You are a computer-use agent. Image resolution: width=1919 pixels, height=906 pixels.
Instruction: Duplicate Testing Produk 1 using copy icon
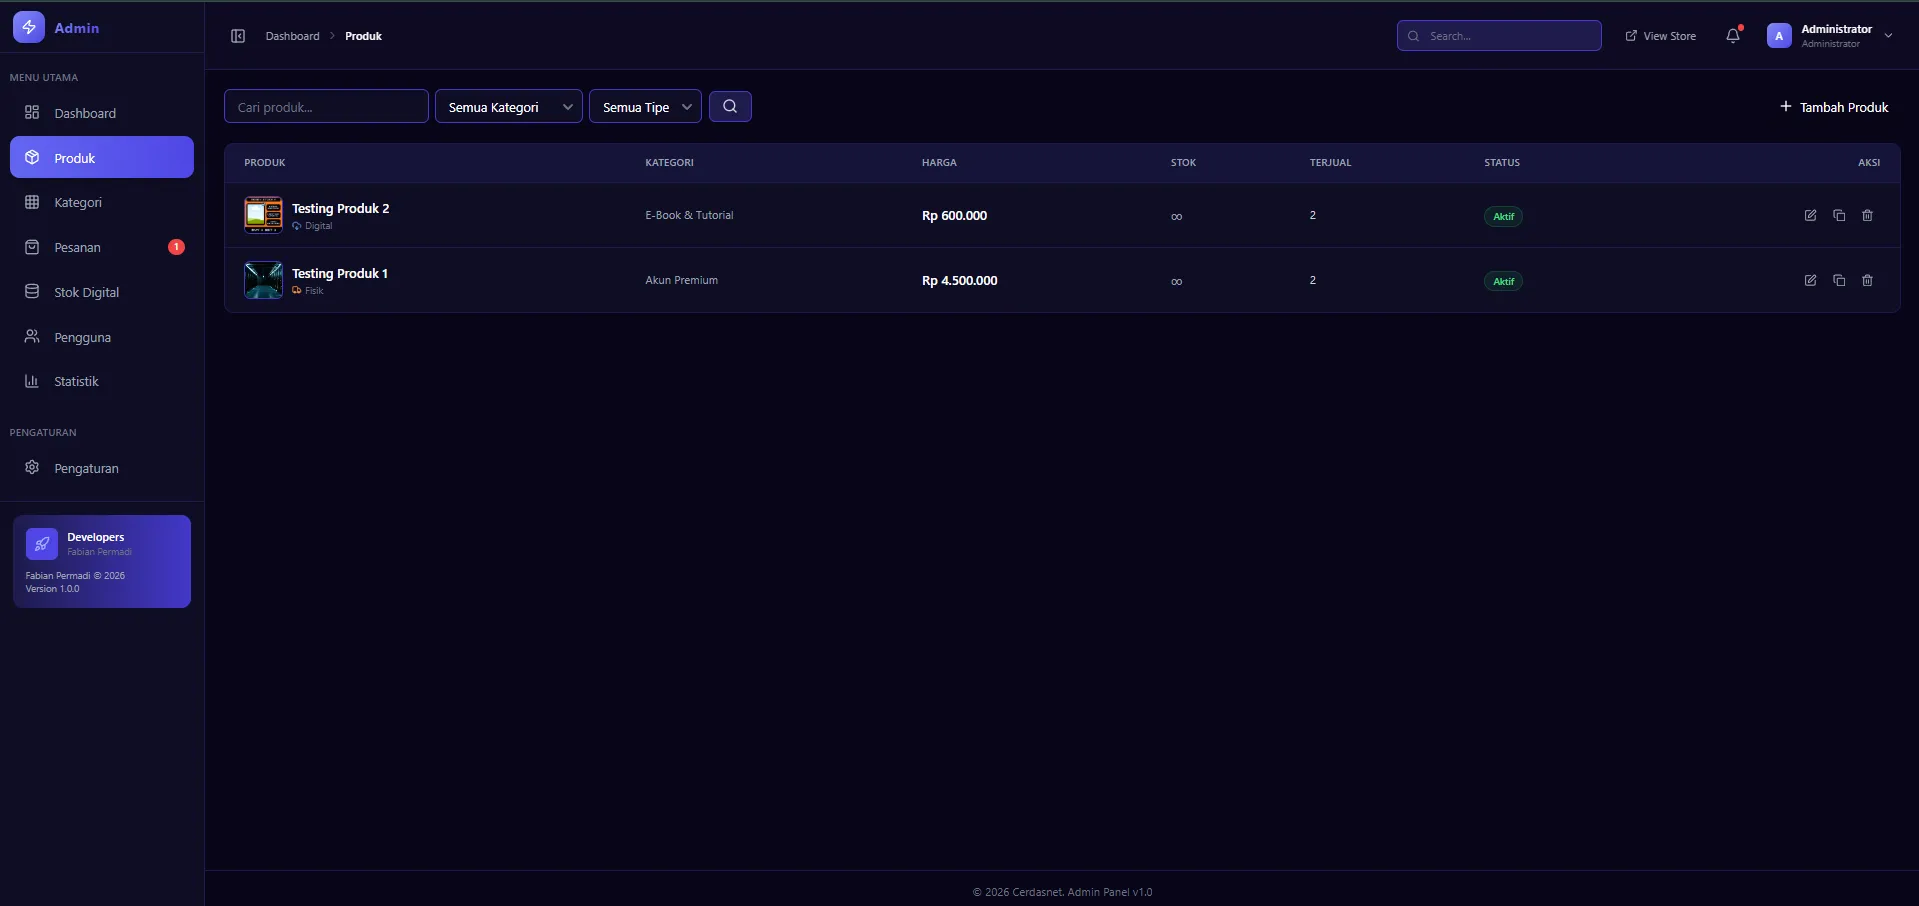coord(1839,281)
